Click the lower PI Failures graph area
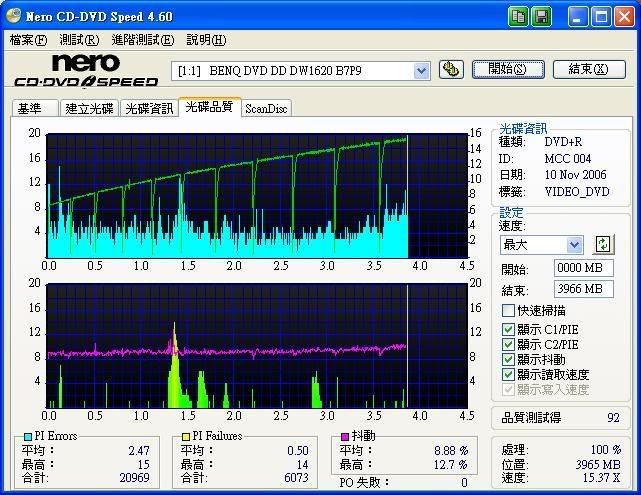The image size is (641, 495). (x=257, y=346)
